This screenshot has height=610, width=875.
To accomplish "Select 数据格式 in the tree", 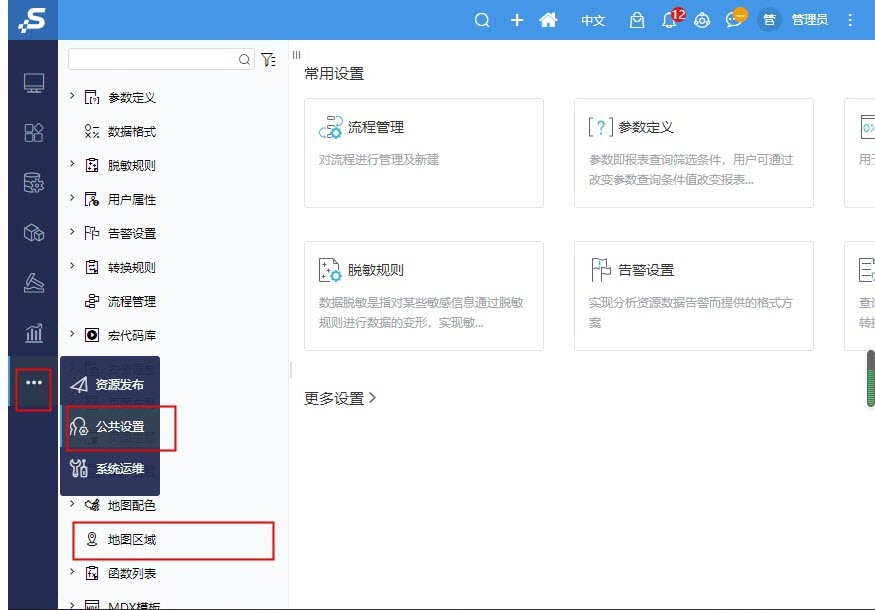I will click(x=132, y=132).
